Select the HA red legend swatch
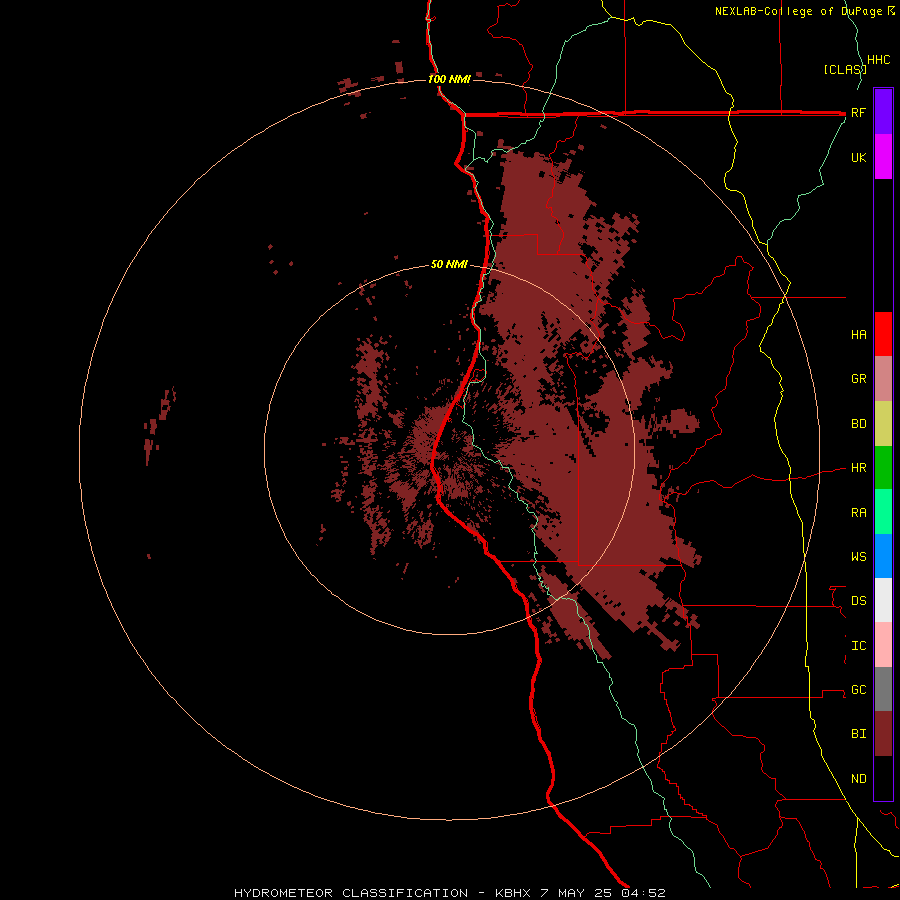This screenshot has width=900, height=900. point(883,334)
